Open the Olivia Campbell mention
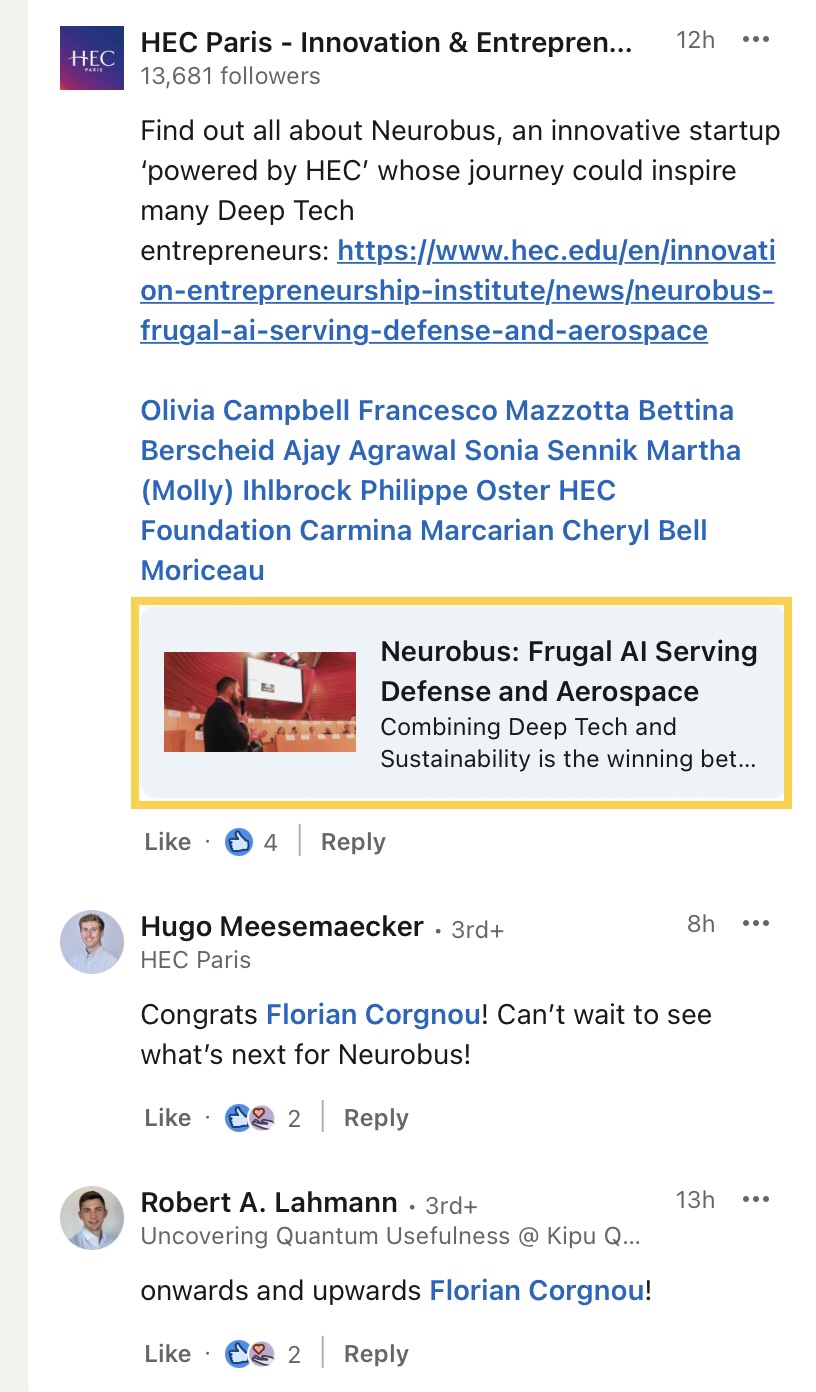Image resolution: width=816 pixels, height=1392 pixels. pos(245,411)
